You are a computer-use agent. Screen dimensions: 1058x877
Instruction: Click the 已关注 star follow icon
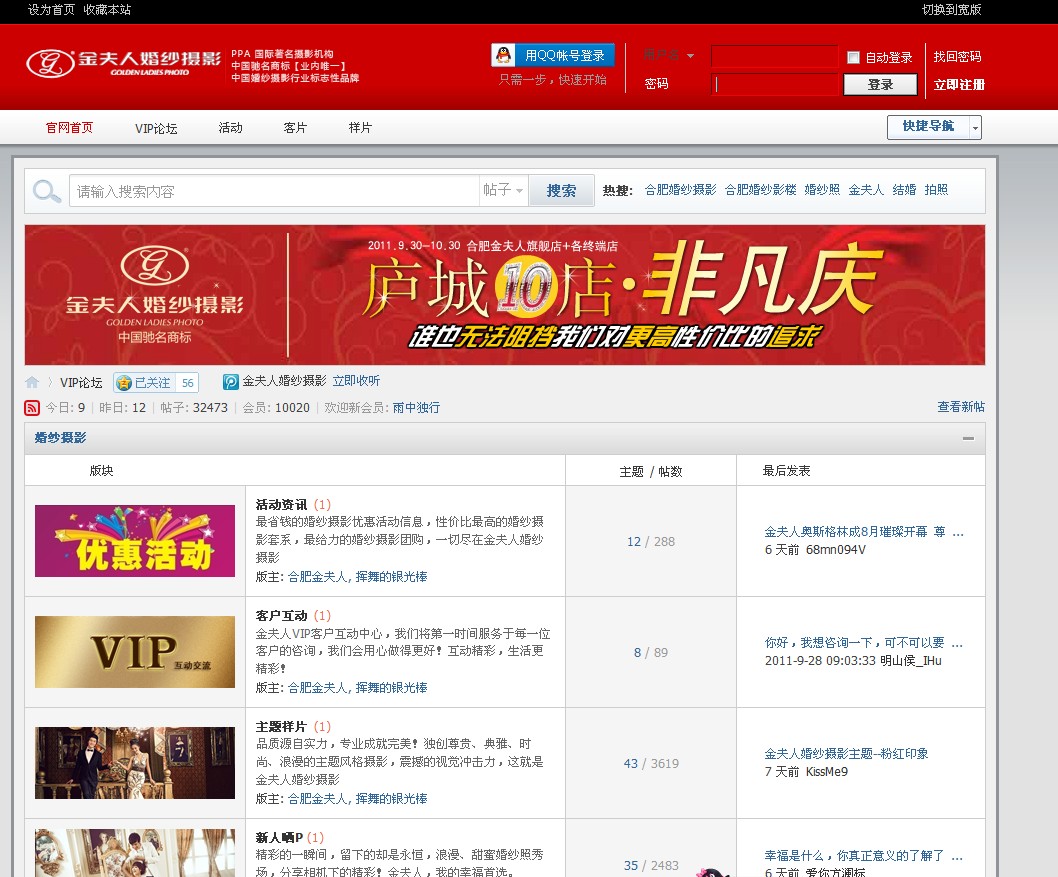[124, 382]
